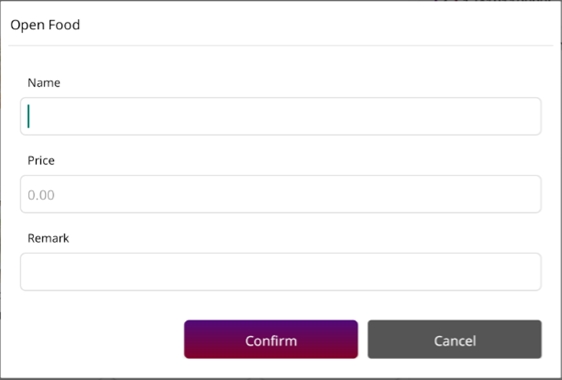Click the text box below Price label

coord(281,194)
